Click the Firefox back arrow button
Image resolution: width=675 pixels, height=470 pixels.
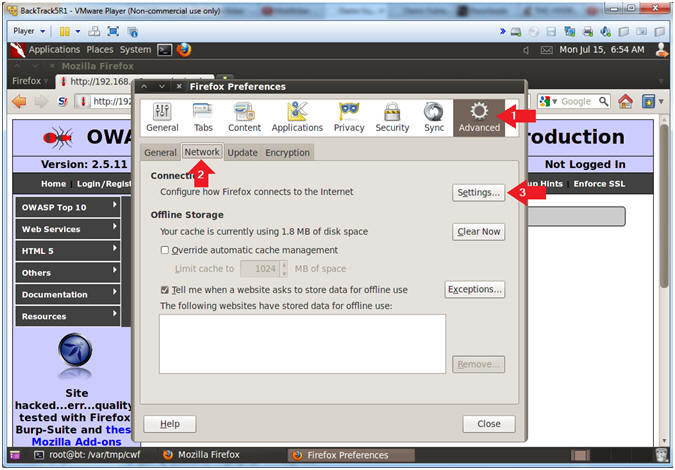pos(19,102)
